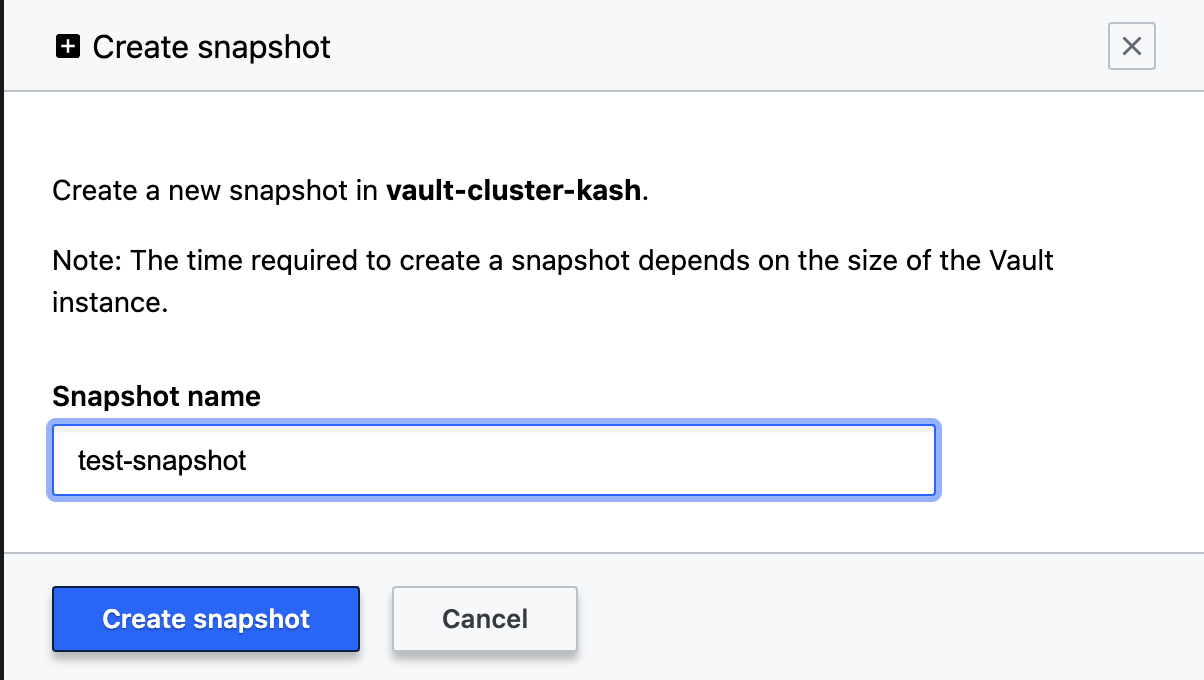The width and height of the screenshot is (1204, 680).
Task: Close the Create snapshot dialog with X
Action: 1131,47
